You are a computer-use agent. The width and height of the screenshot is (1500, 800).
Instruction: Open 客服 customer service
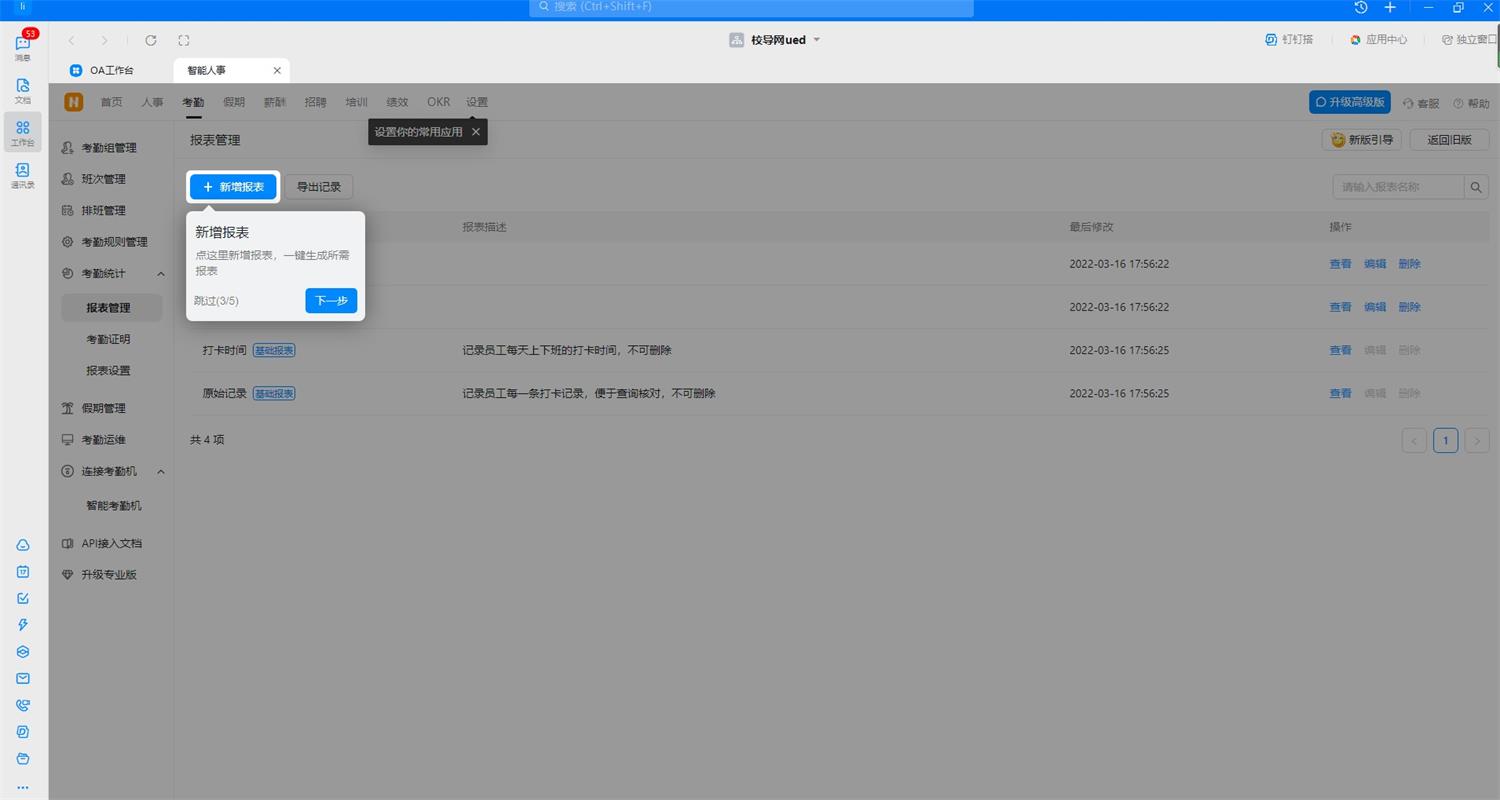click(x=1421, y=103)
